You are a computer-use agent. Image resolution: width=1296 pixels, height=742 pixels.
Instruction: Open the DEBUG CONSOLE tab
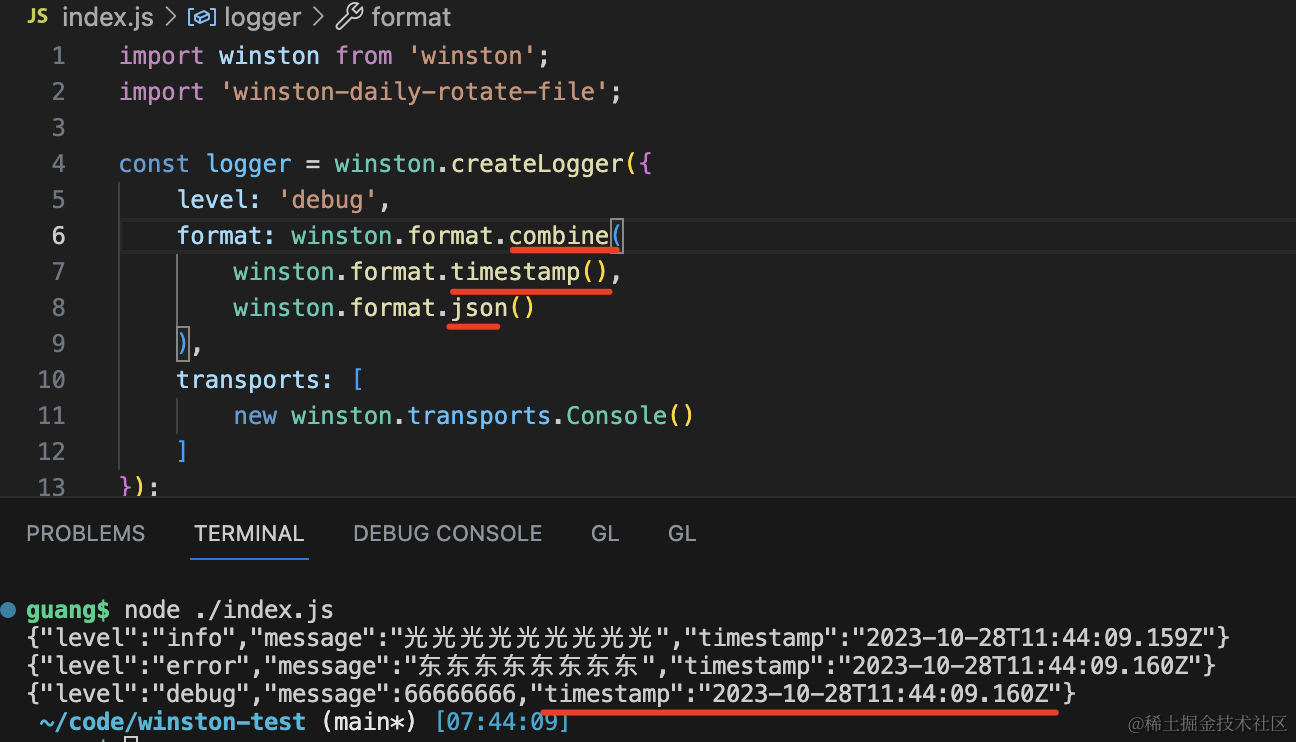pos(448,534)
